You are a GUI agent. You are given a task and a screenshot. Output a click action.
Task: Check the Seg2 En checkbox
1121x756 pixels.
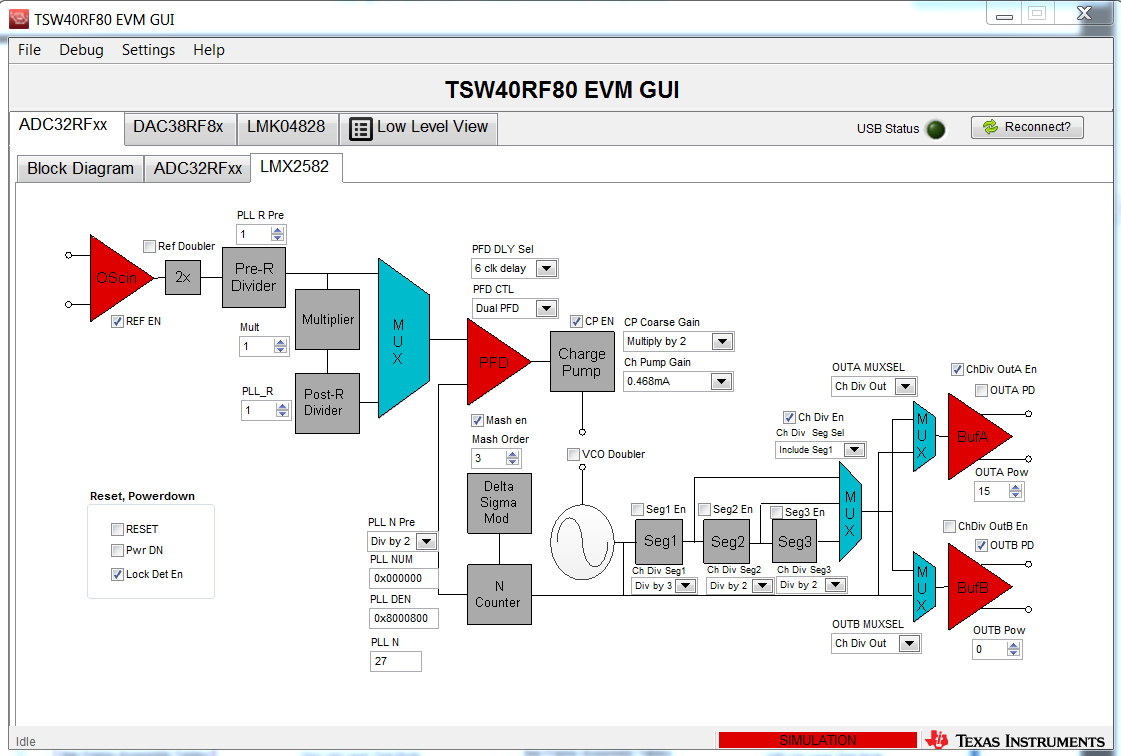click(x=704, y=509)
